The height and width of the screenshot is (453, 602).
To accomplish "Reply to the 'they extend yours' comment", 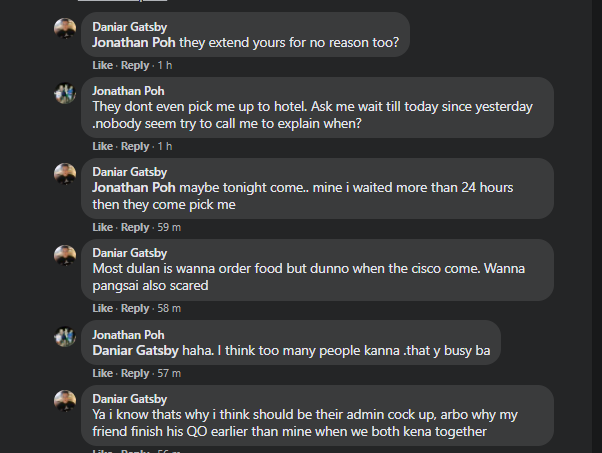I will 135,65.
